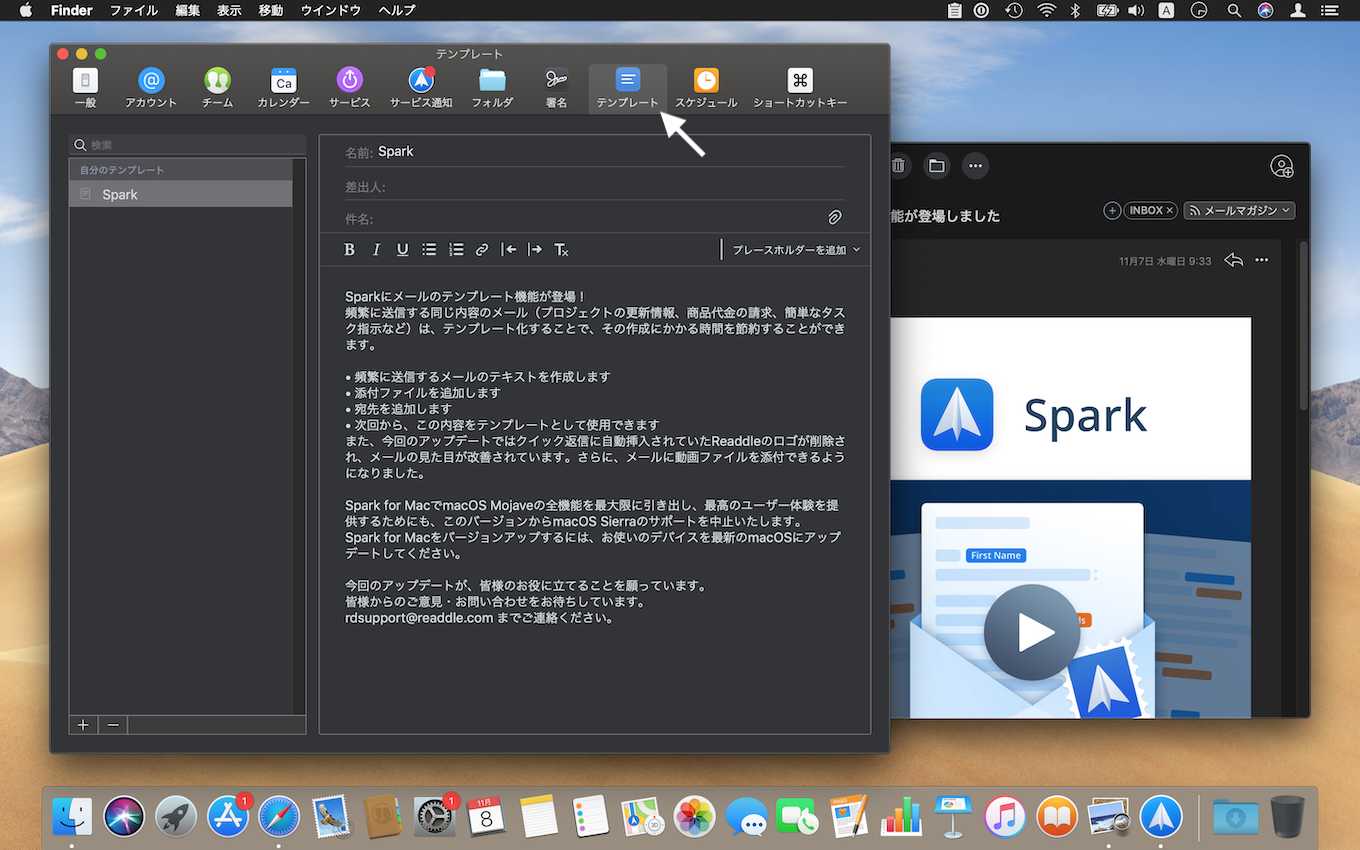The height and width of the screenshot is (850, 1360).
Task: Toggle bold formatting
Action: (x=349, y=250)
